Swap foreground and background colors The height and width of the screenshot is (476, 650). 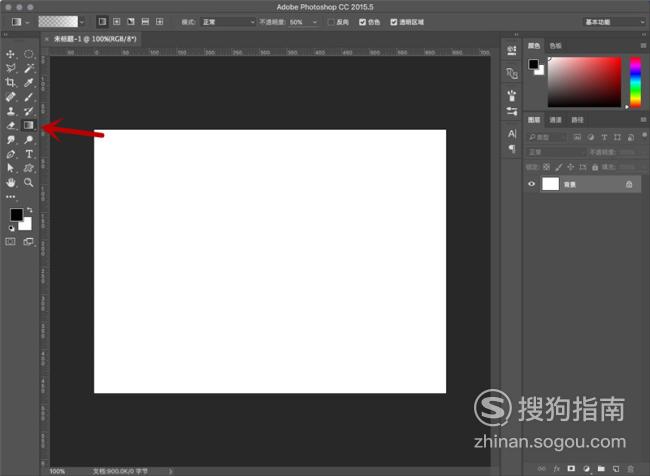coord(29,210)
